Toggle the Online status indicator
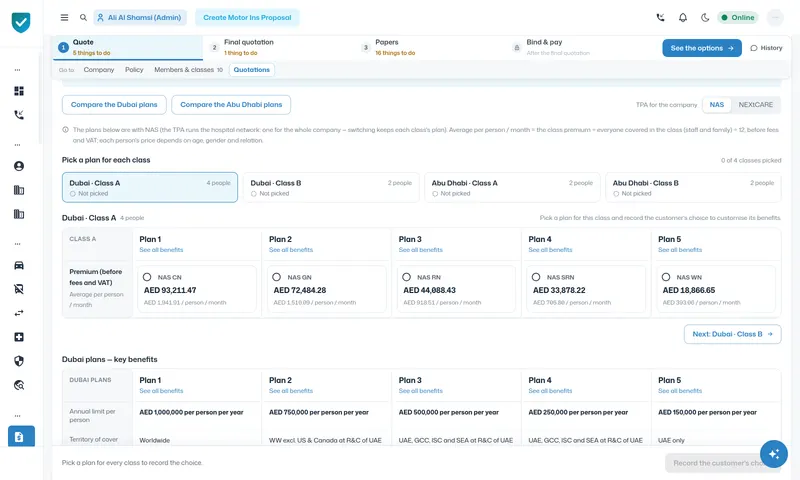 coord(737,17)
